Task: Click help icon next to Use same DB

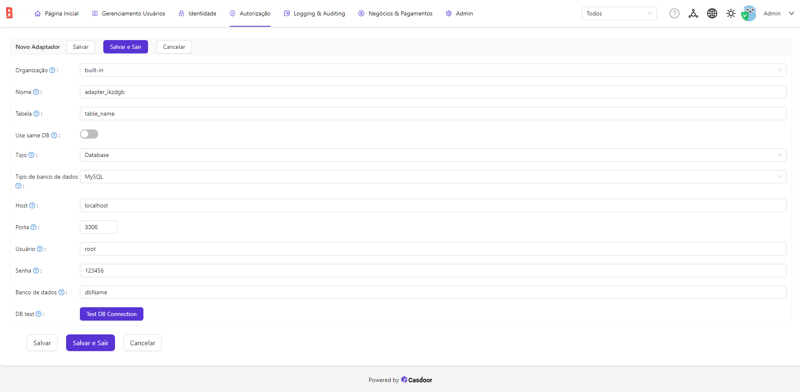Action: [54, 136]
